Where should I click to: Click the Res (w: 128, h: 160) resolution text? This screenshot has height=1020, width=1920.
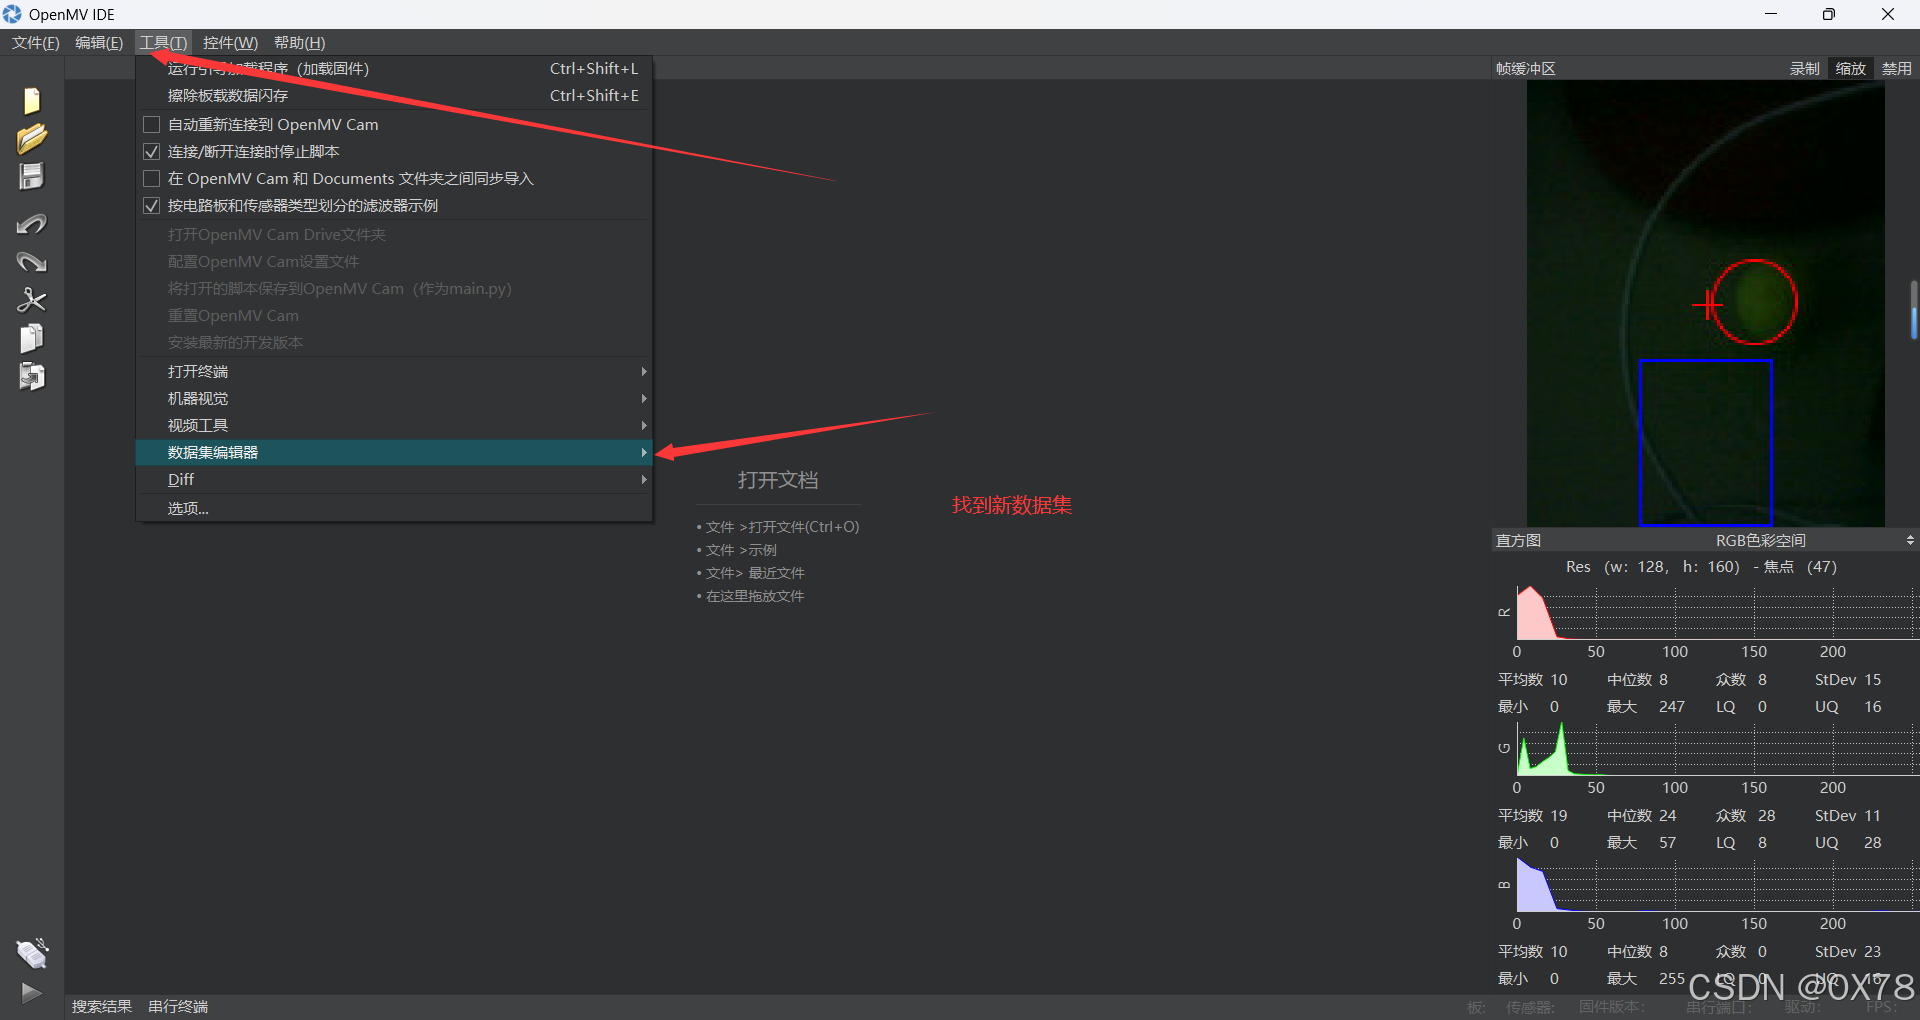pos(1653,567)
